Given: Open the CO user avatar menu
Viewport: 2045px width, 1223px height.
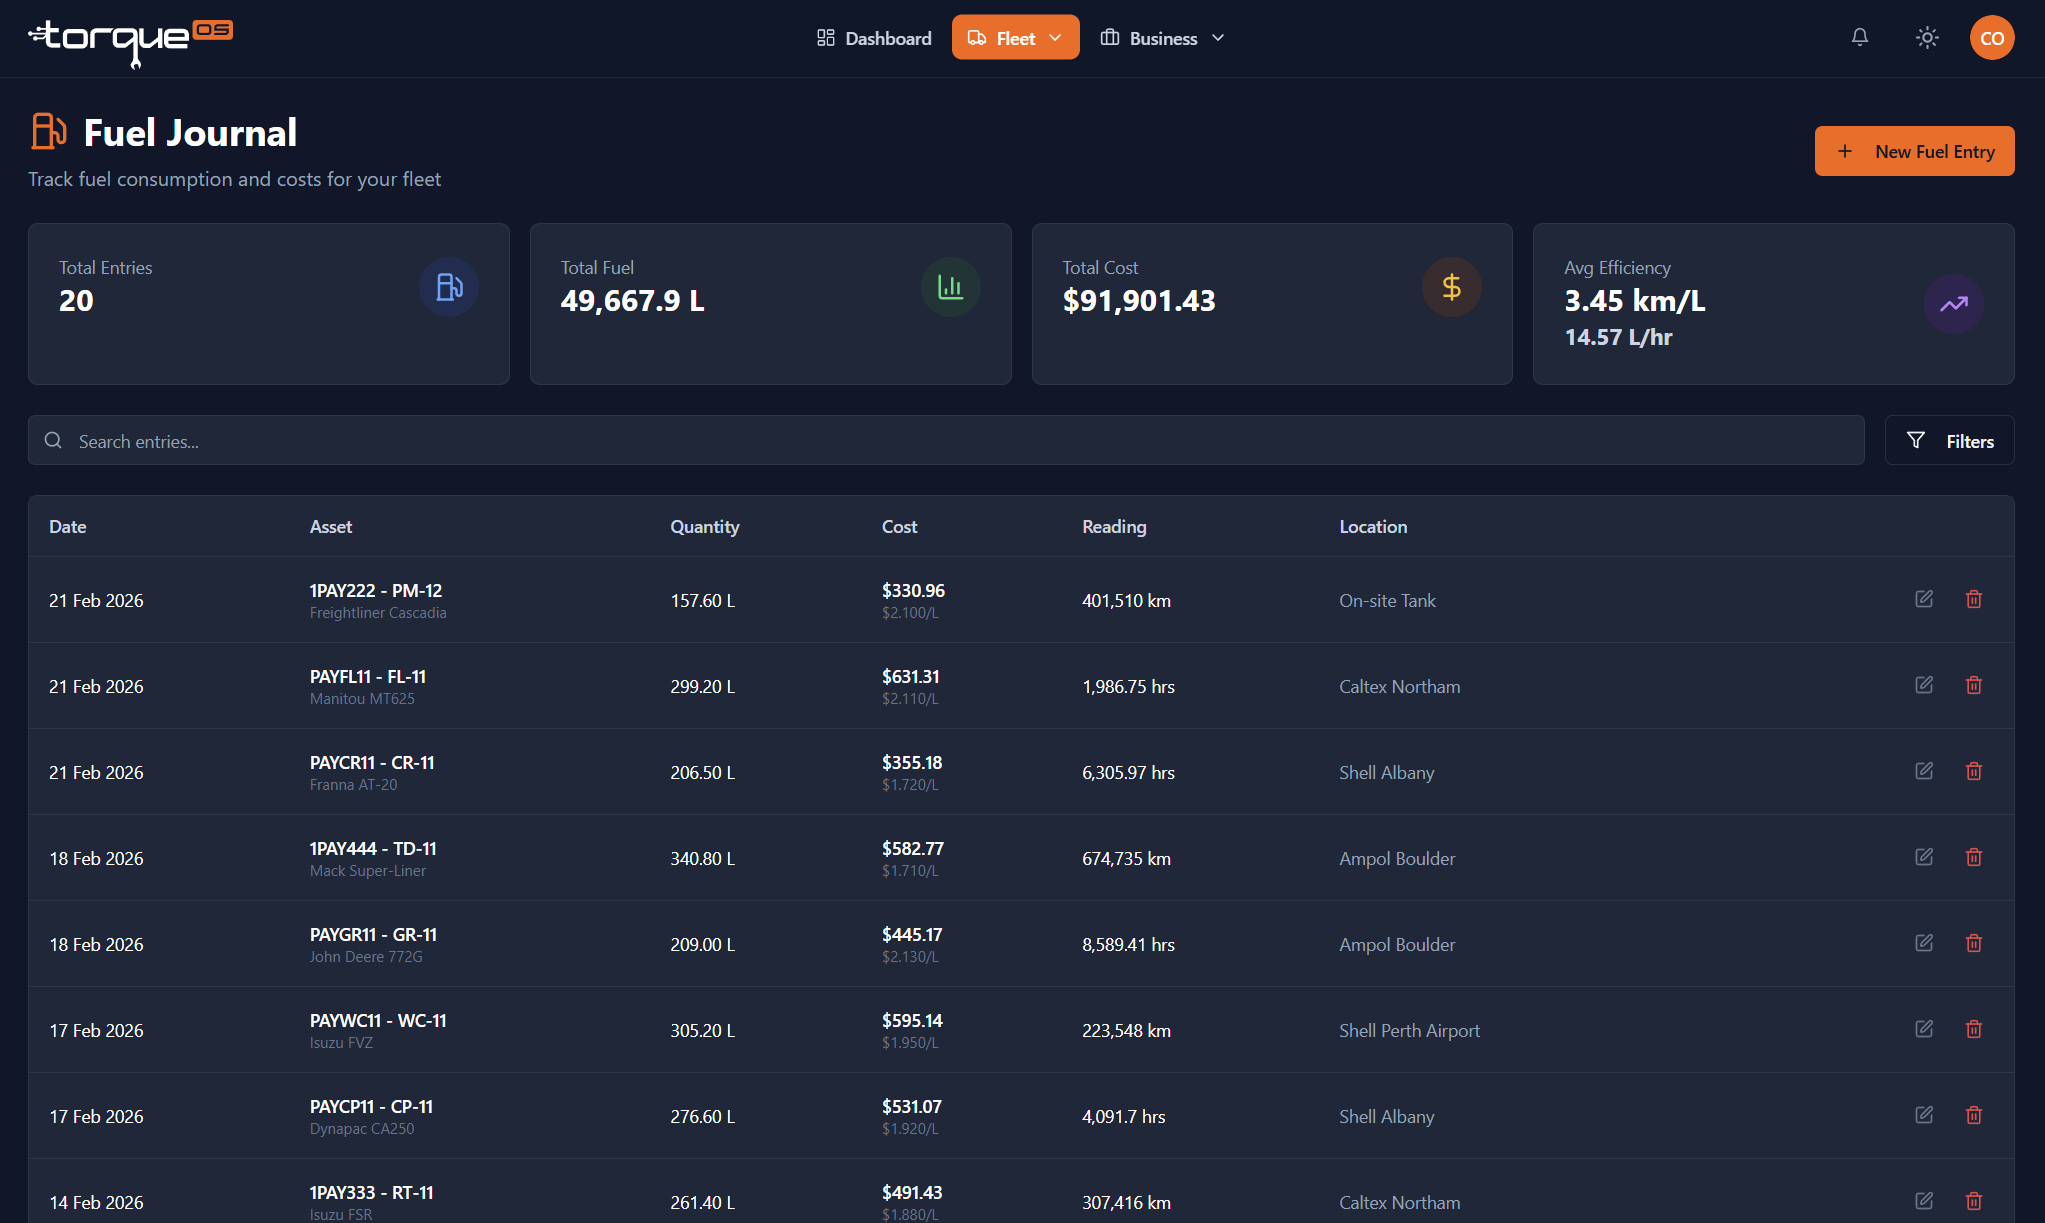Looking at the screenshot, I should click(x=1991, y=38).
